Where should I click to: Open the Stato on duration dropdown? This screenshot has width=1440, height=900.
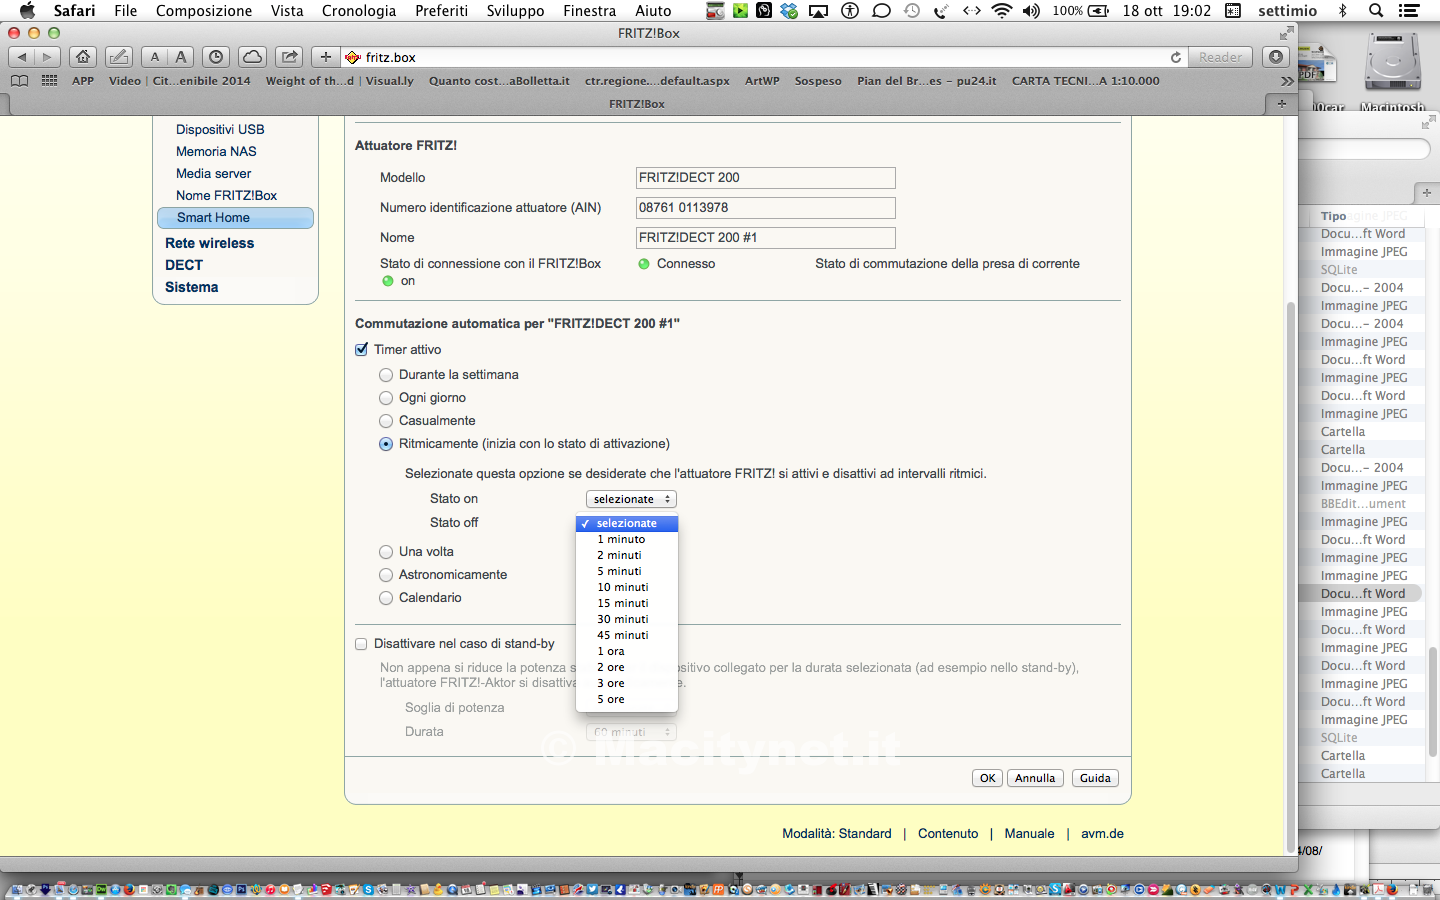click(631, 499)
